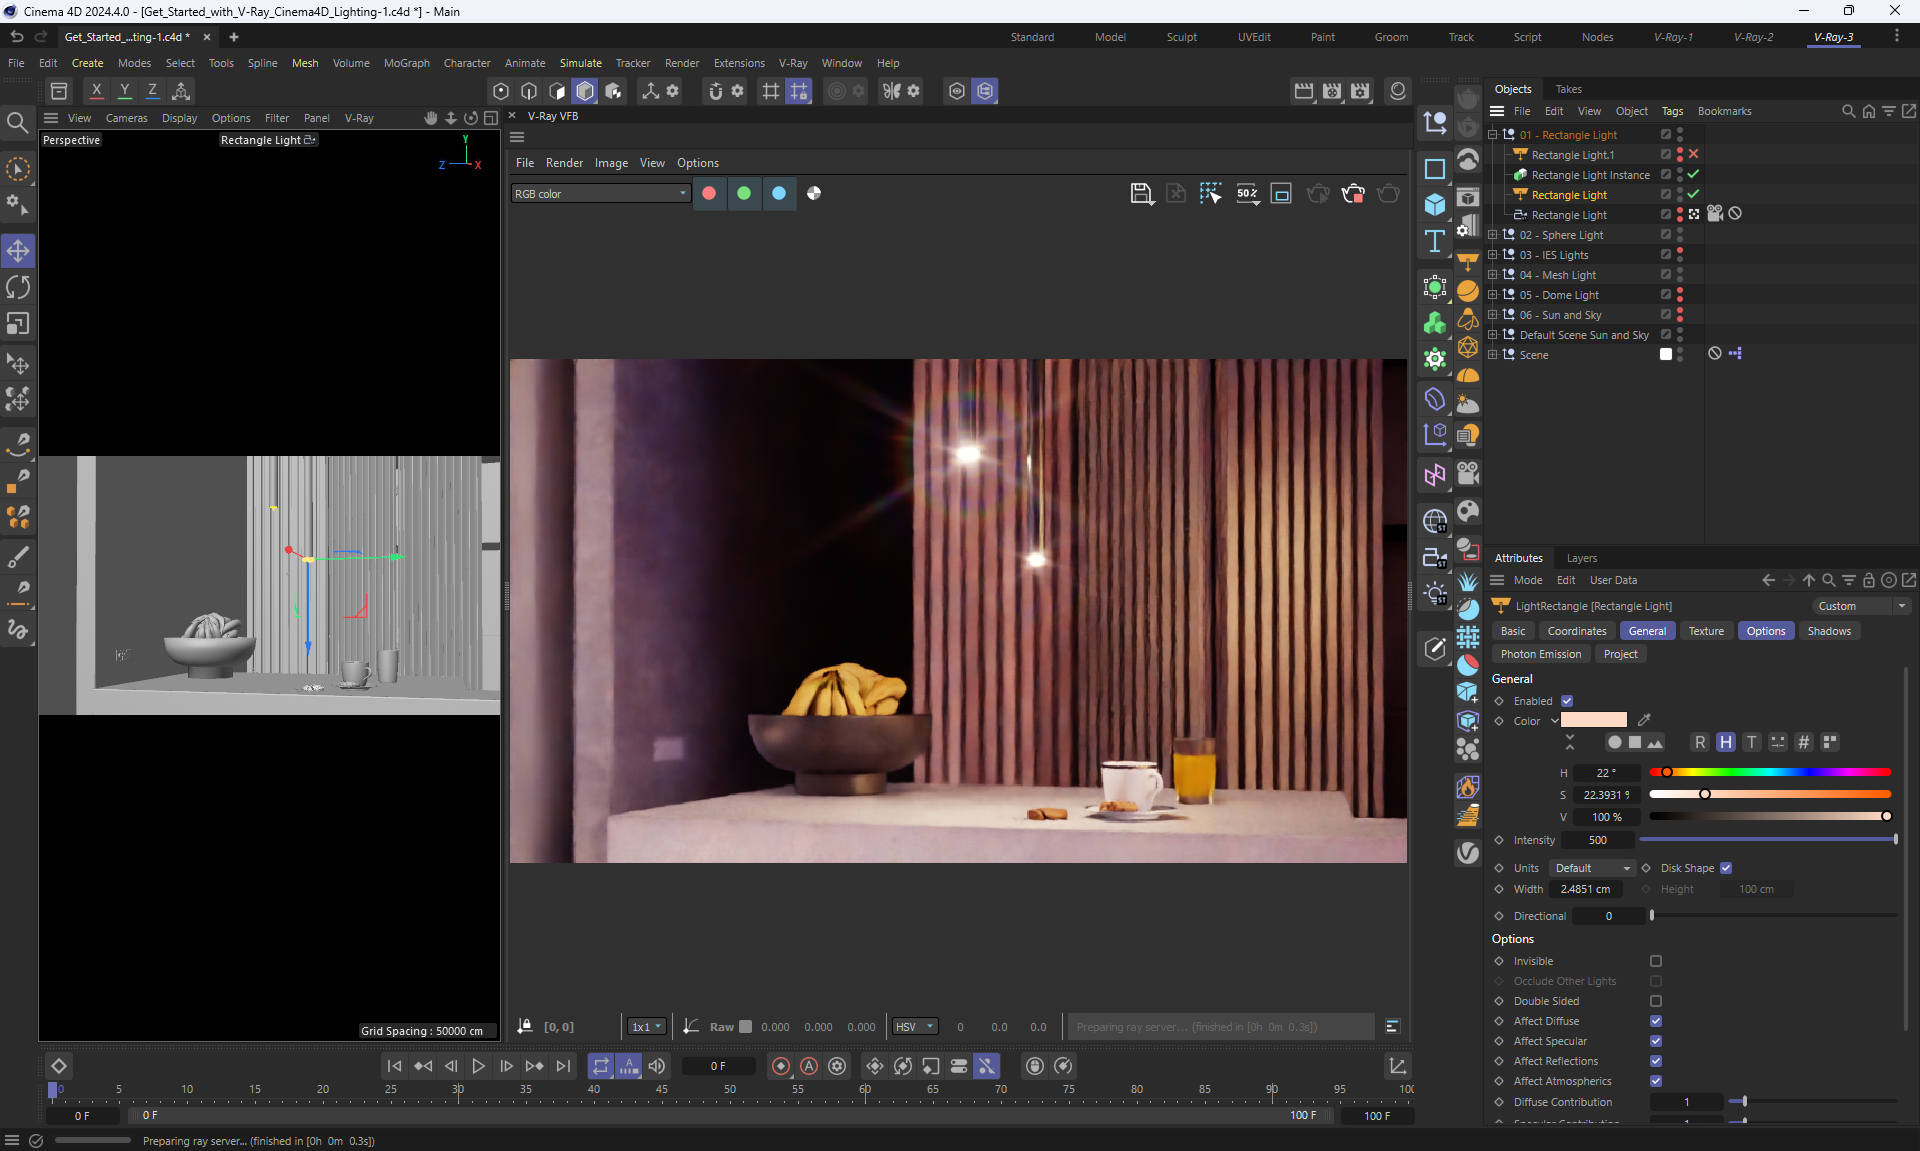Viewport: 1920px width, 1151px height.
Task: Uncheck the Disk Shape checkbox
Action: tap(1726, 868)
